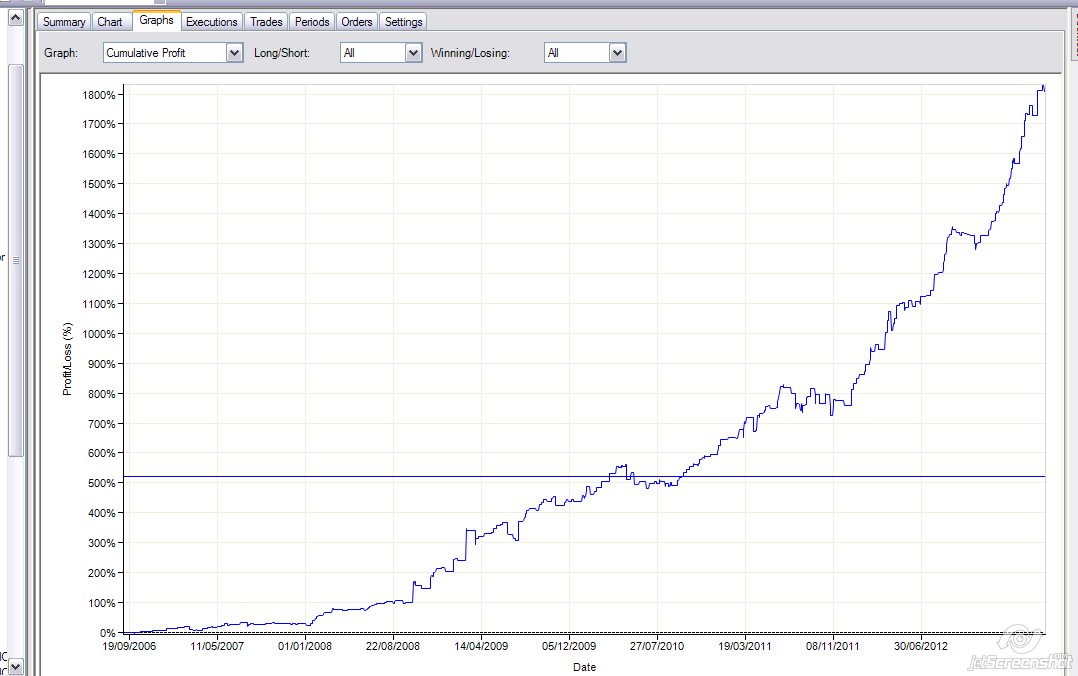
Task: Switch to the Periods tab
Action: [x=312, y=21]
